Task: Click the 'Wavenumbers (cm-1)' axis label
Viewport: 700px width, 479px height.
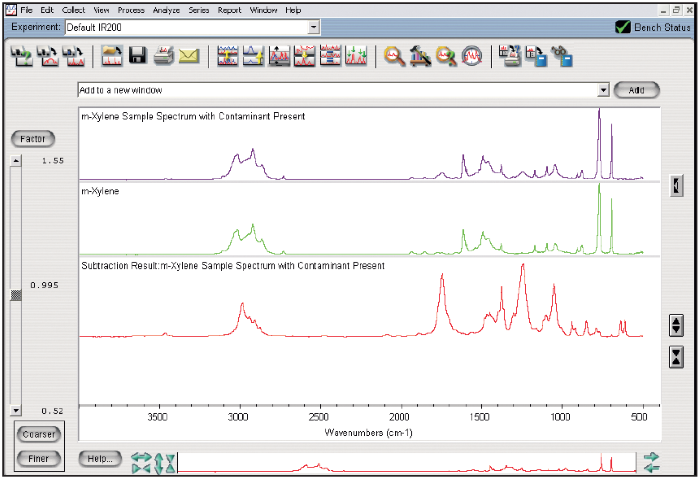Action: point(368,432)
